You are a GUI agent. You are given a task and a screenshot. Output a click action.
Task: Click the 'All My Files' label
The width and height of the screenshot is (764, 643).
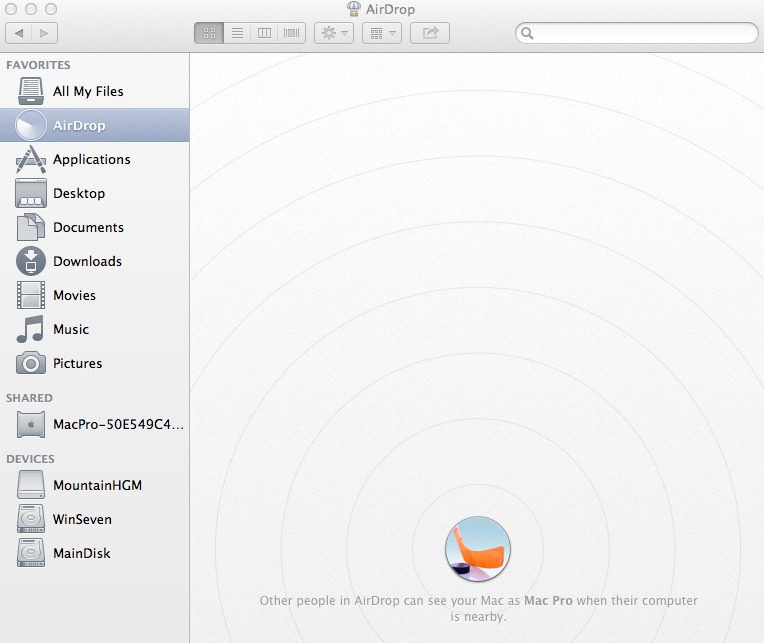coord(88,92)
